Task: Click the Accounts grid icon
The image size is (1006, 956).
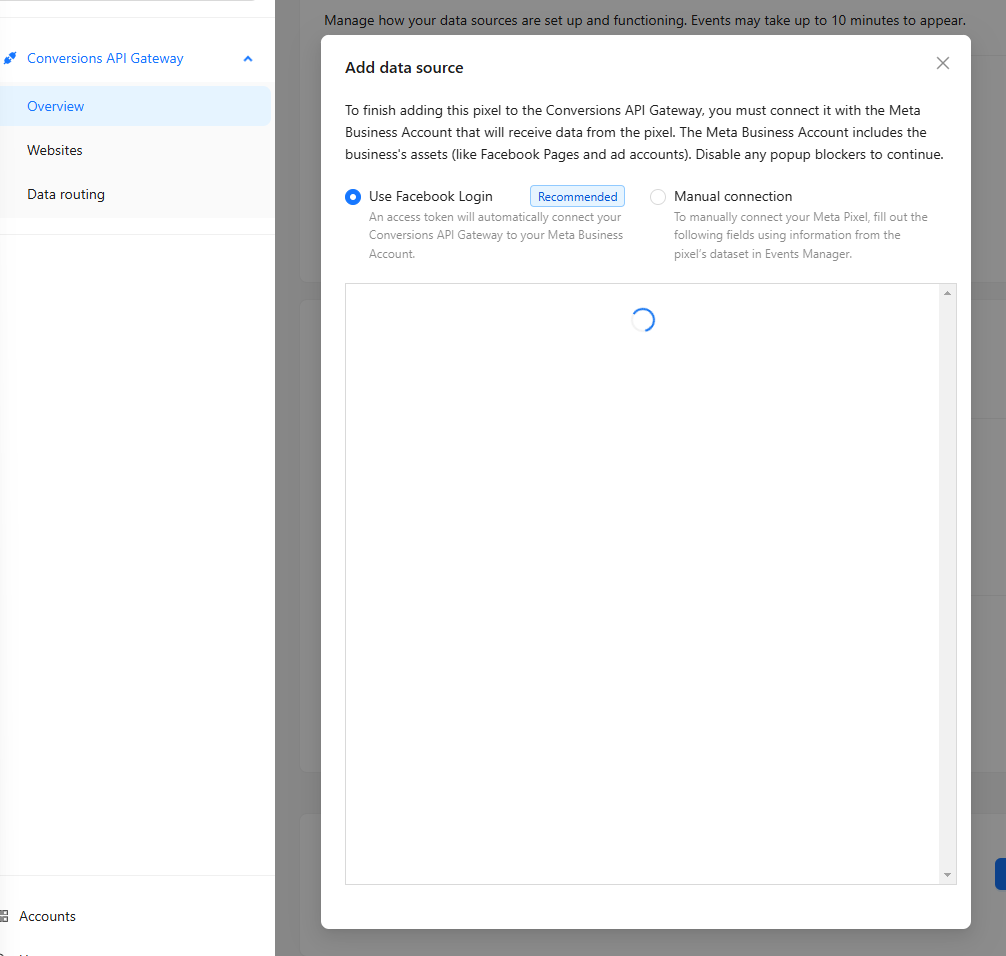Action: pyautogui.click(x=4, y=916)
